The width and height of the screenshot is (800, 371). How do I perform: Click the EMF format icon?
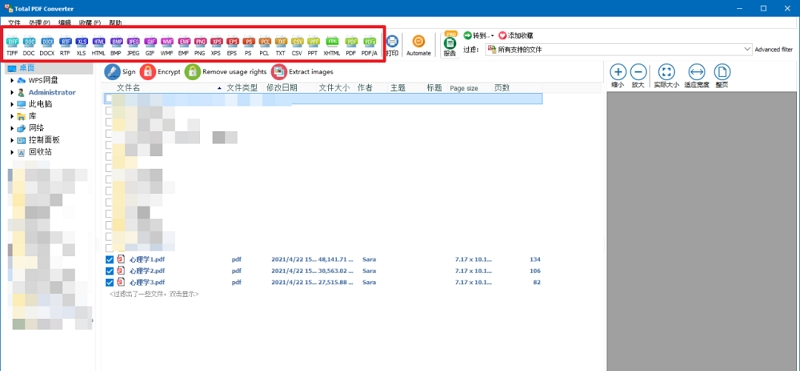(x=184, y=45)
